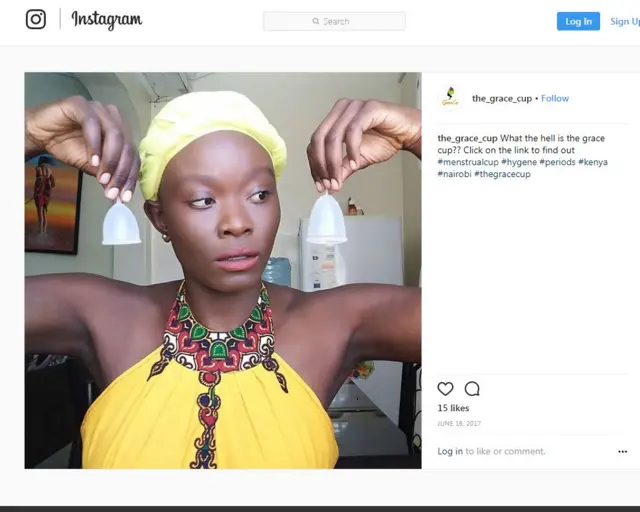640x512 pixels.
Task: Like the post with the heart icon
Action: [x=445, y=389]
